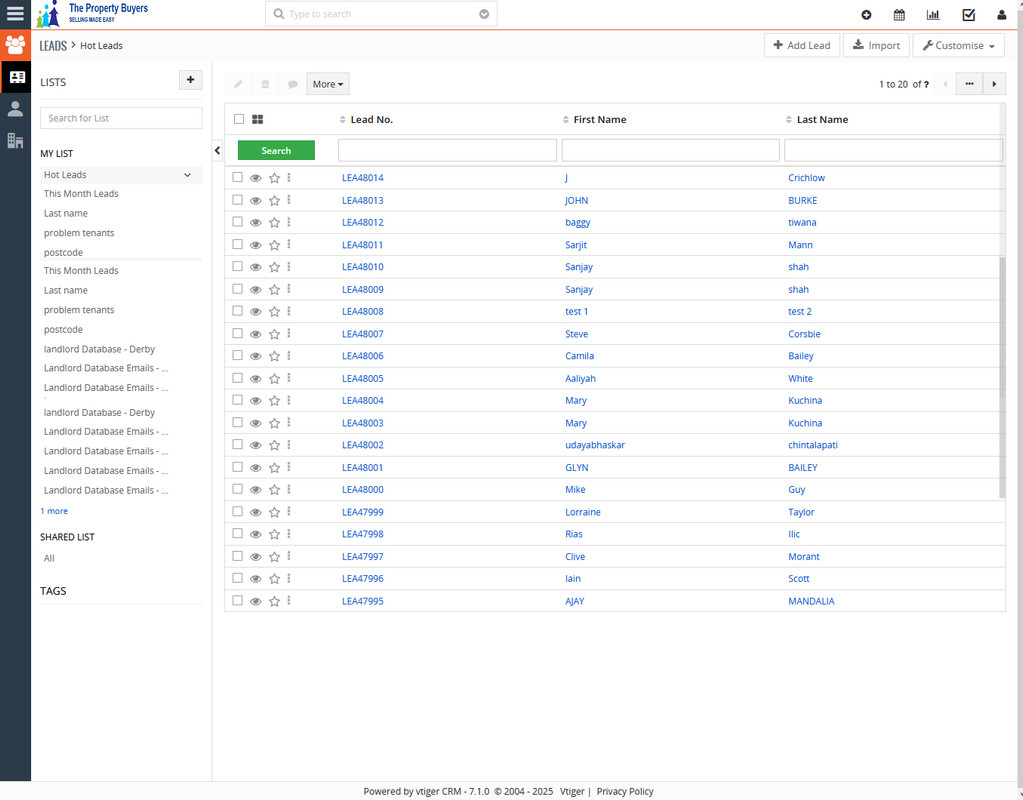This screenshot has height=800, width=1023.
Task: Click the Search for List field
Action: [x=121, y=118]
